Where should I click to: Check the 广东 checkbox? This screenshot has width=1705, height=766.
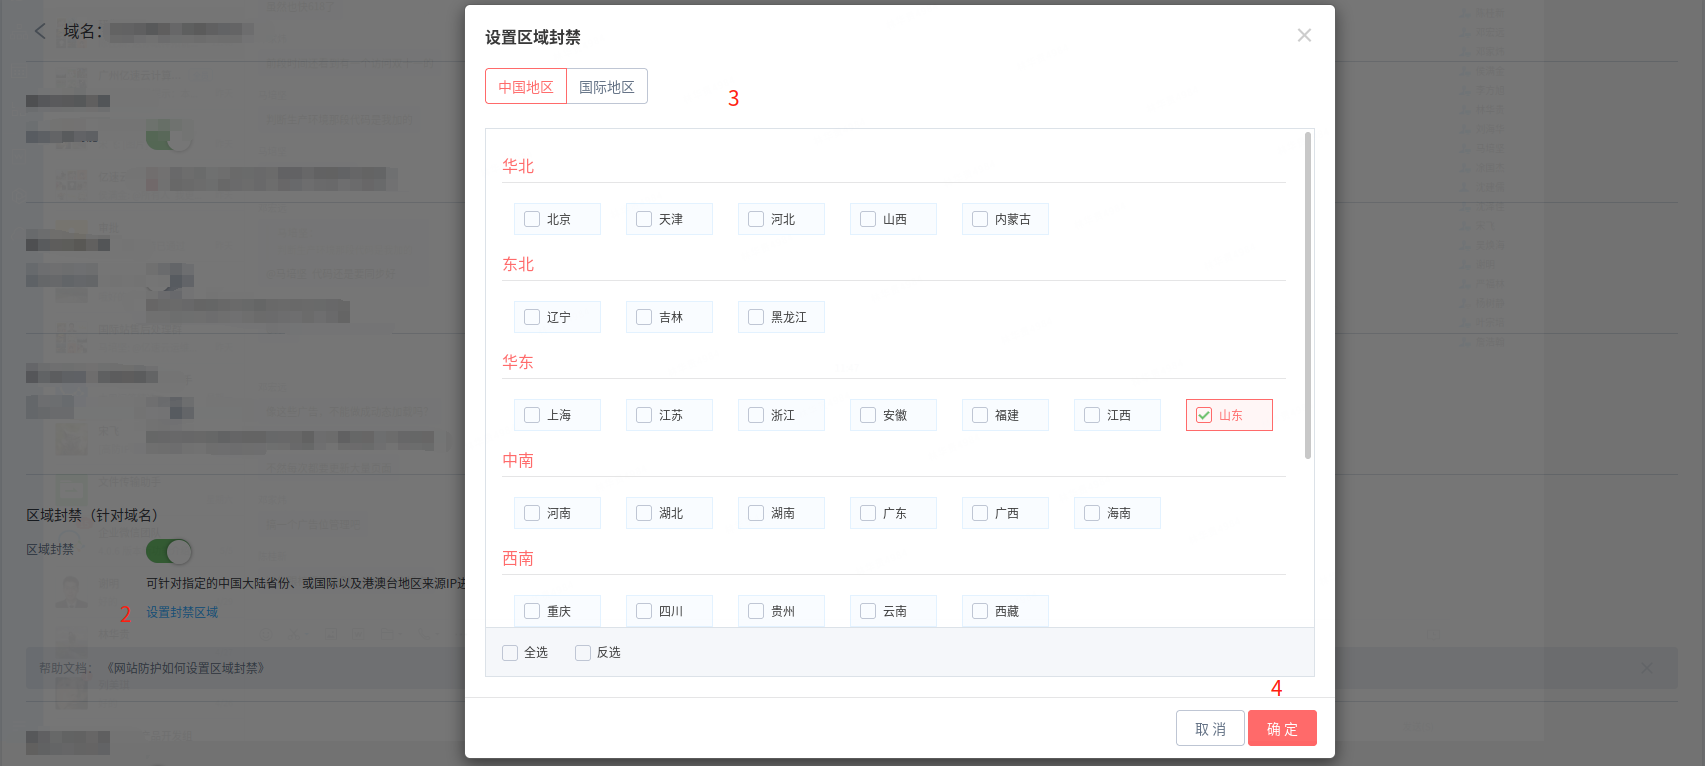[868, 513]
